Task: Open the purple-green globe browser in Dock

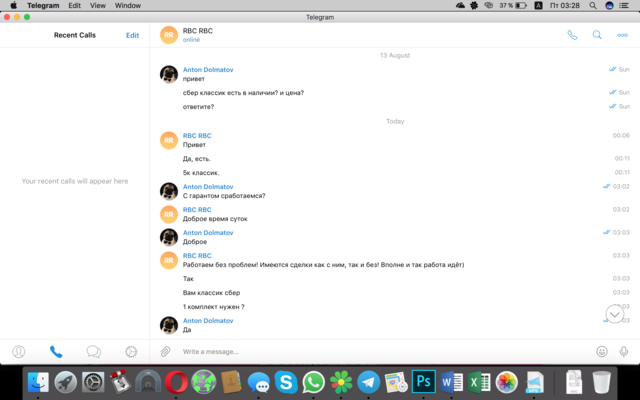Action: [x=204, y=382]
